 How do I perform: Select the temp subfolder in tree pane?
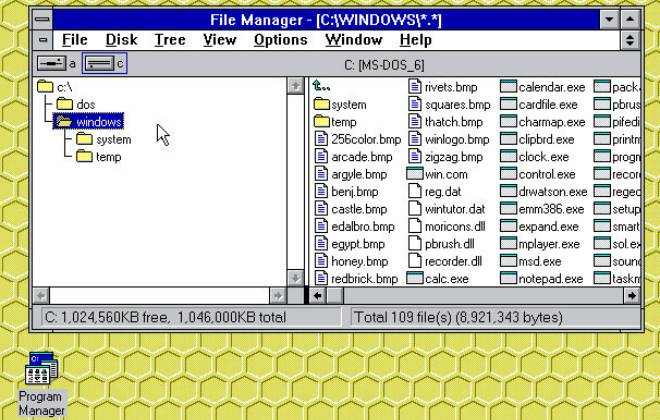pos(98,157)
